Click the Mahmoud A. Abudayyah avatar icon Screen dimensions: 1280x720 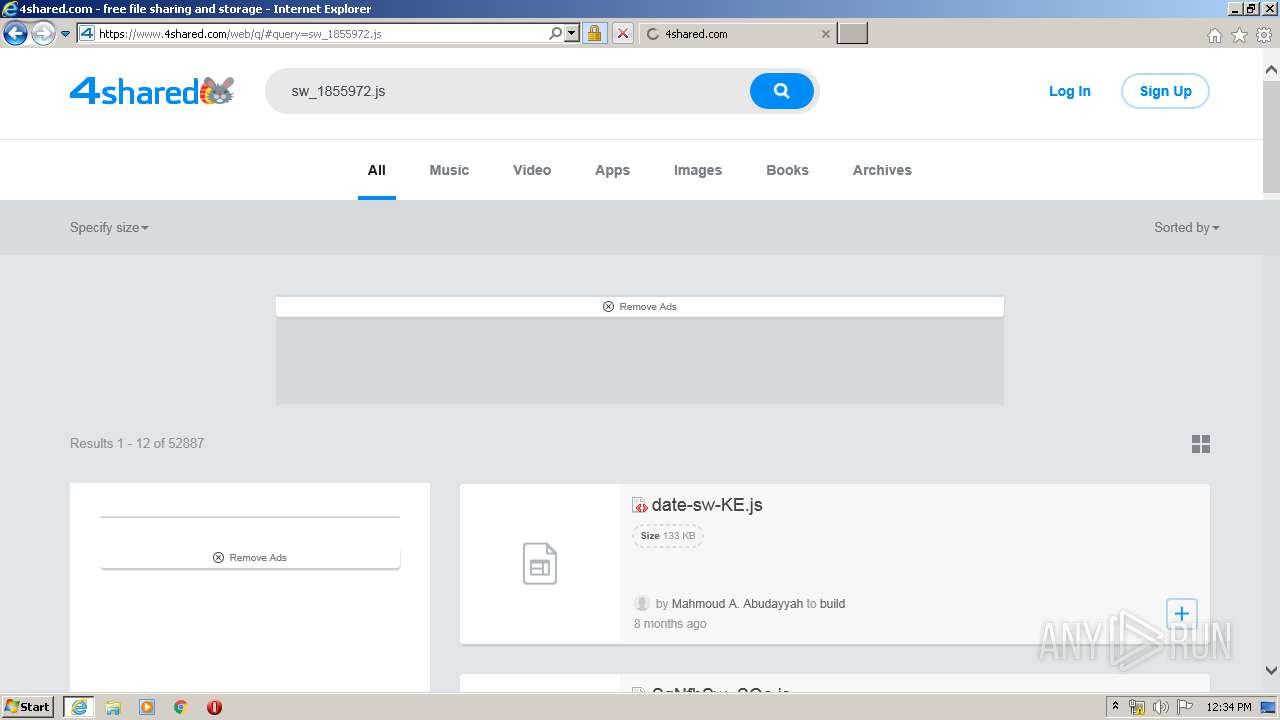642,603
